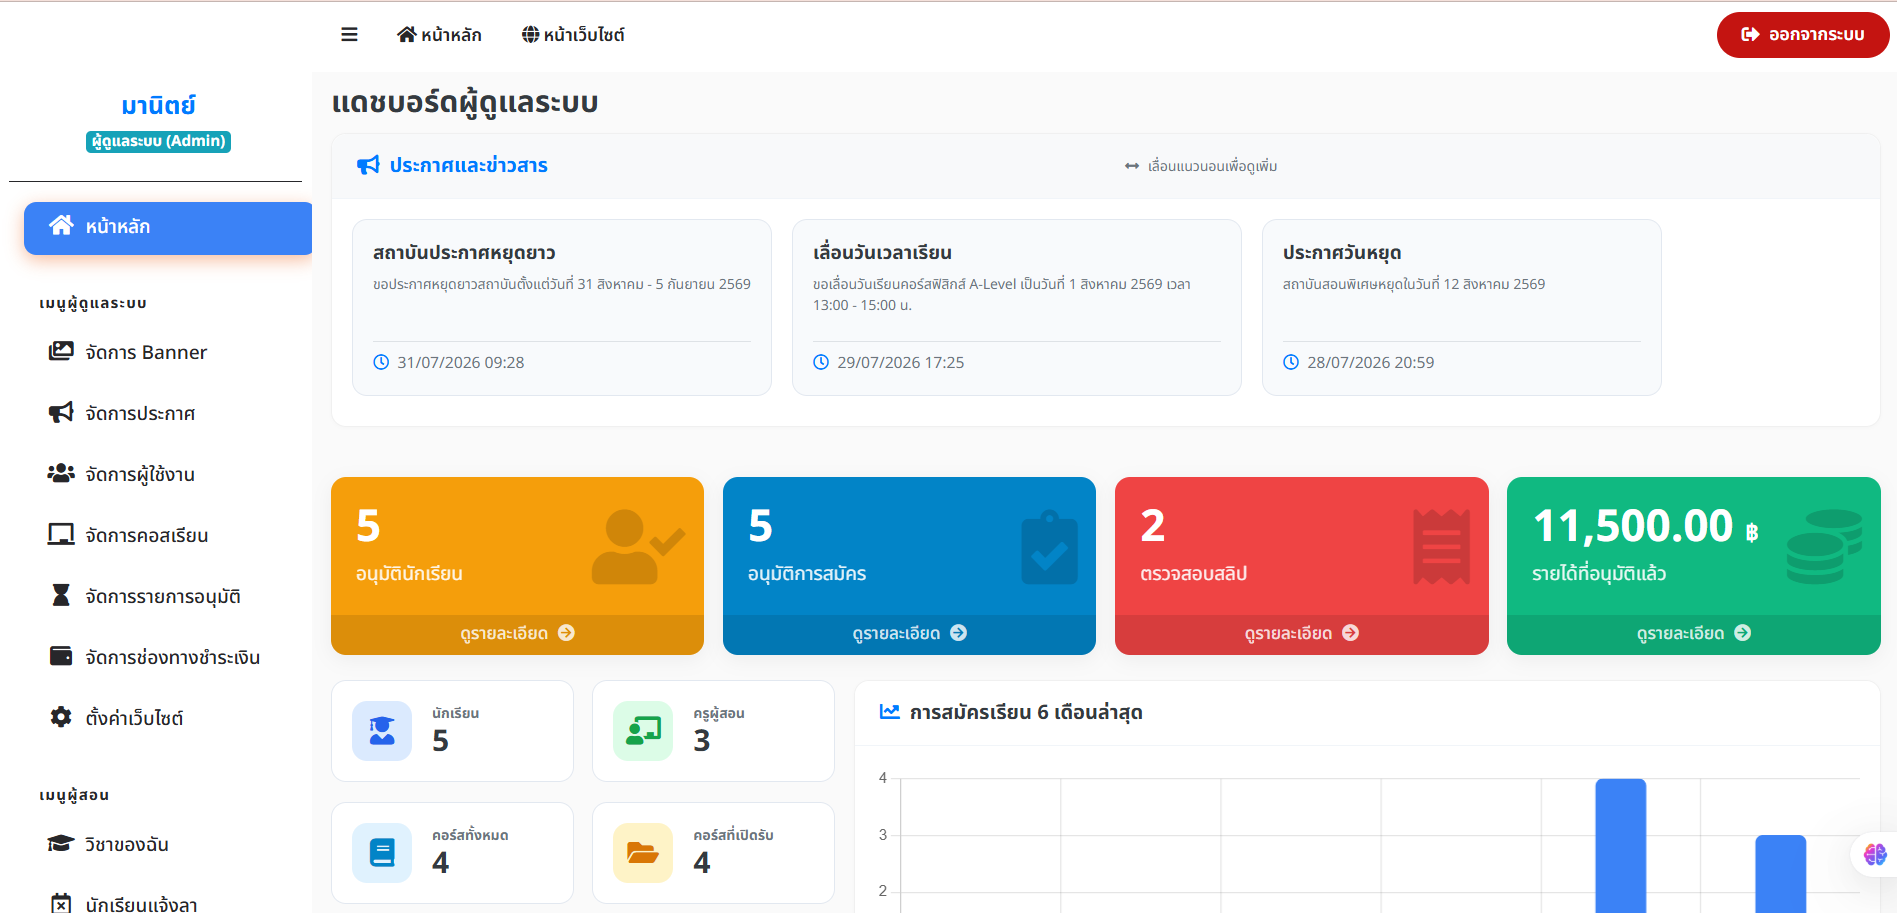Screen dimensions: 1897x913
Task: Click the clipboard-check icon on อนุมัติการสมัคร card
Action: point(1049,547)
